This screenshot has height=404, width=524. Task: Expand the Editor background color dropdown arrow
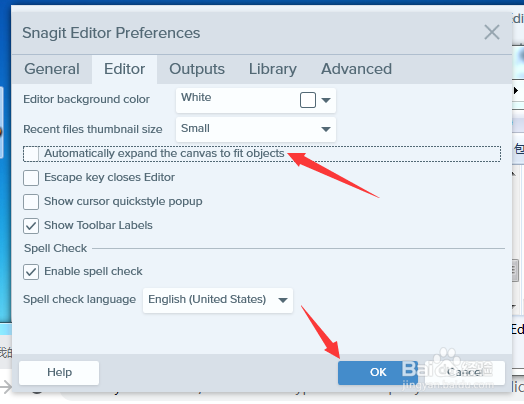pyautogui.click(x=326, y=100)
